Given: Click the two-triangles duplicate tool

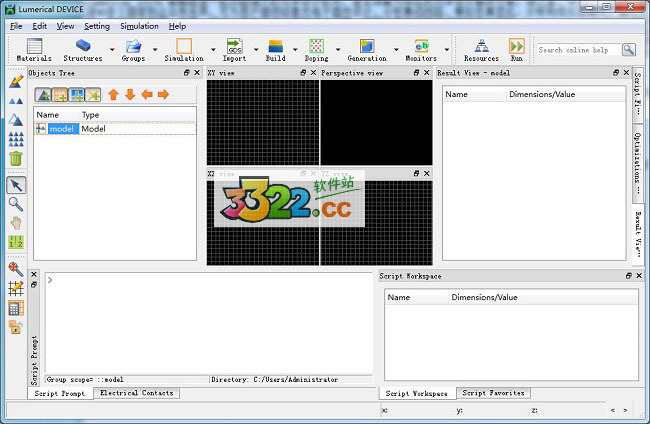Looking at the screenshot, I should pos(16,101).
